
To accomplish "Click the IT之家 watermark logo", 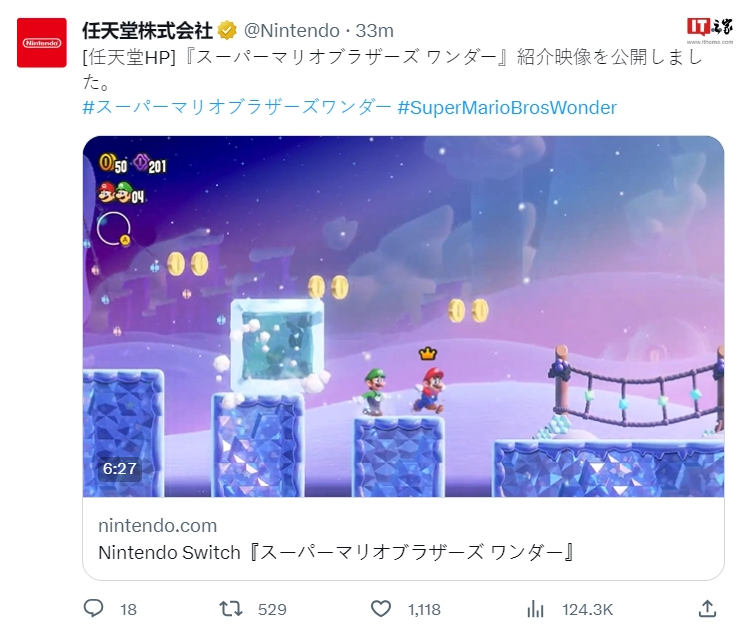I will click(710, 30).
